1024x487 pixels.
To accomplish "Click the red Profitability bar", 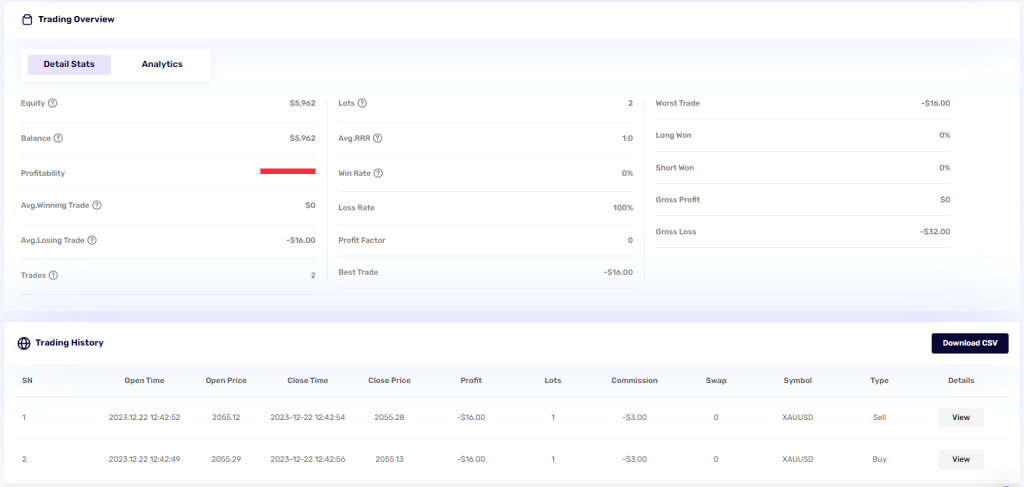I will coord(288,171).
